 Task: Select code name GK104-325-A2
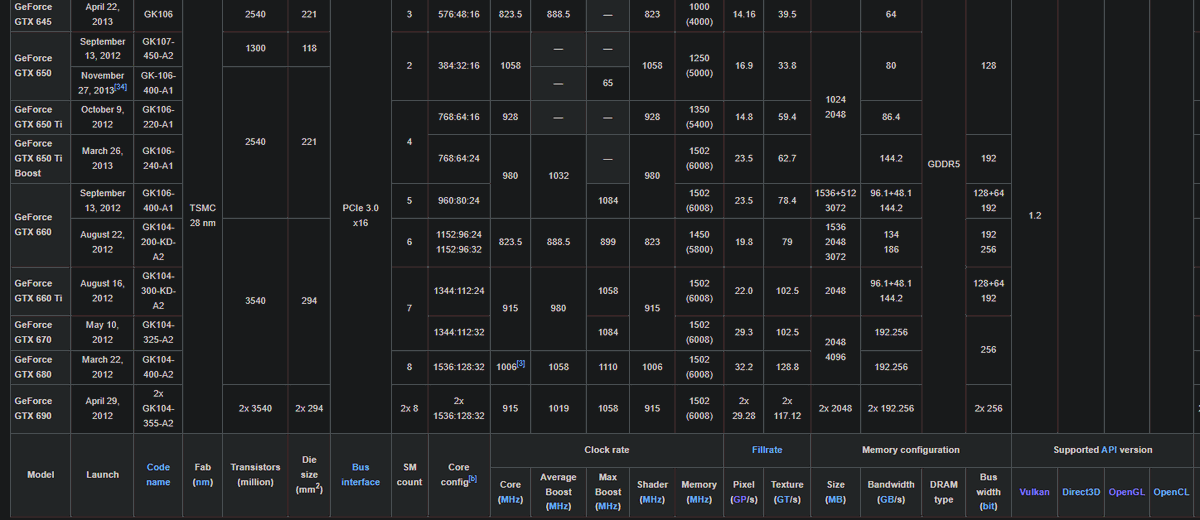point(158,333)
